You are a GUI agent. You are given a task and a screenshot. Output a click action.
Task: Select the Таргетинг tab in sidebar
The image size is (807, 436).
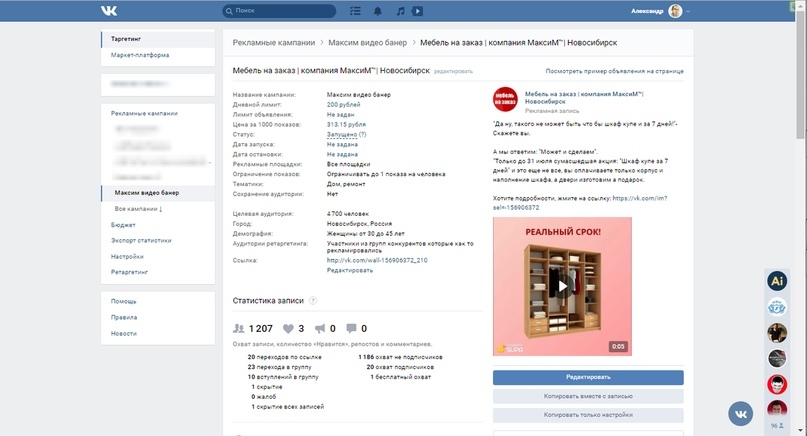[x=157, y=39]
